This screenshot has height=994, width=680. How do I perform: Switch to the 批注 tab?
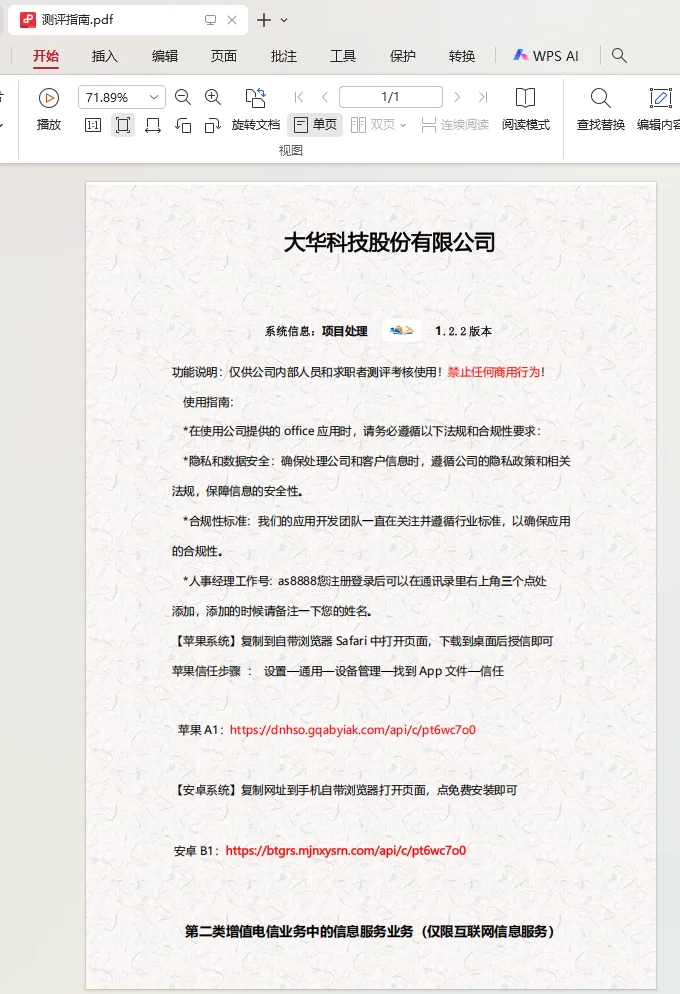[x=284, y=56]
